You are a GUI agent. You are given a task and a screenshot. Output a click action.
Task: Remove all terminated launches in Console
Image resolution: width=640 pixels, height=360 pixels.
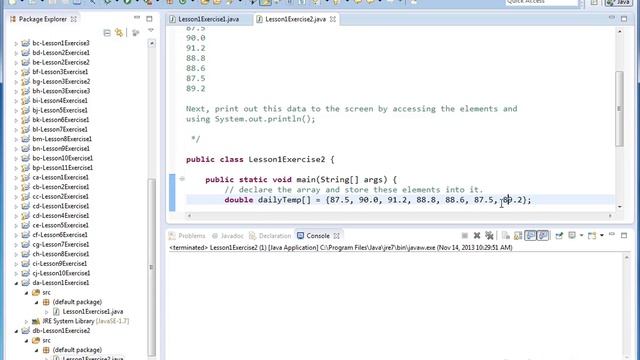[x=489, y=236]
